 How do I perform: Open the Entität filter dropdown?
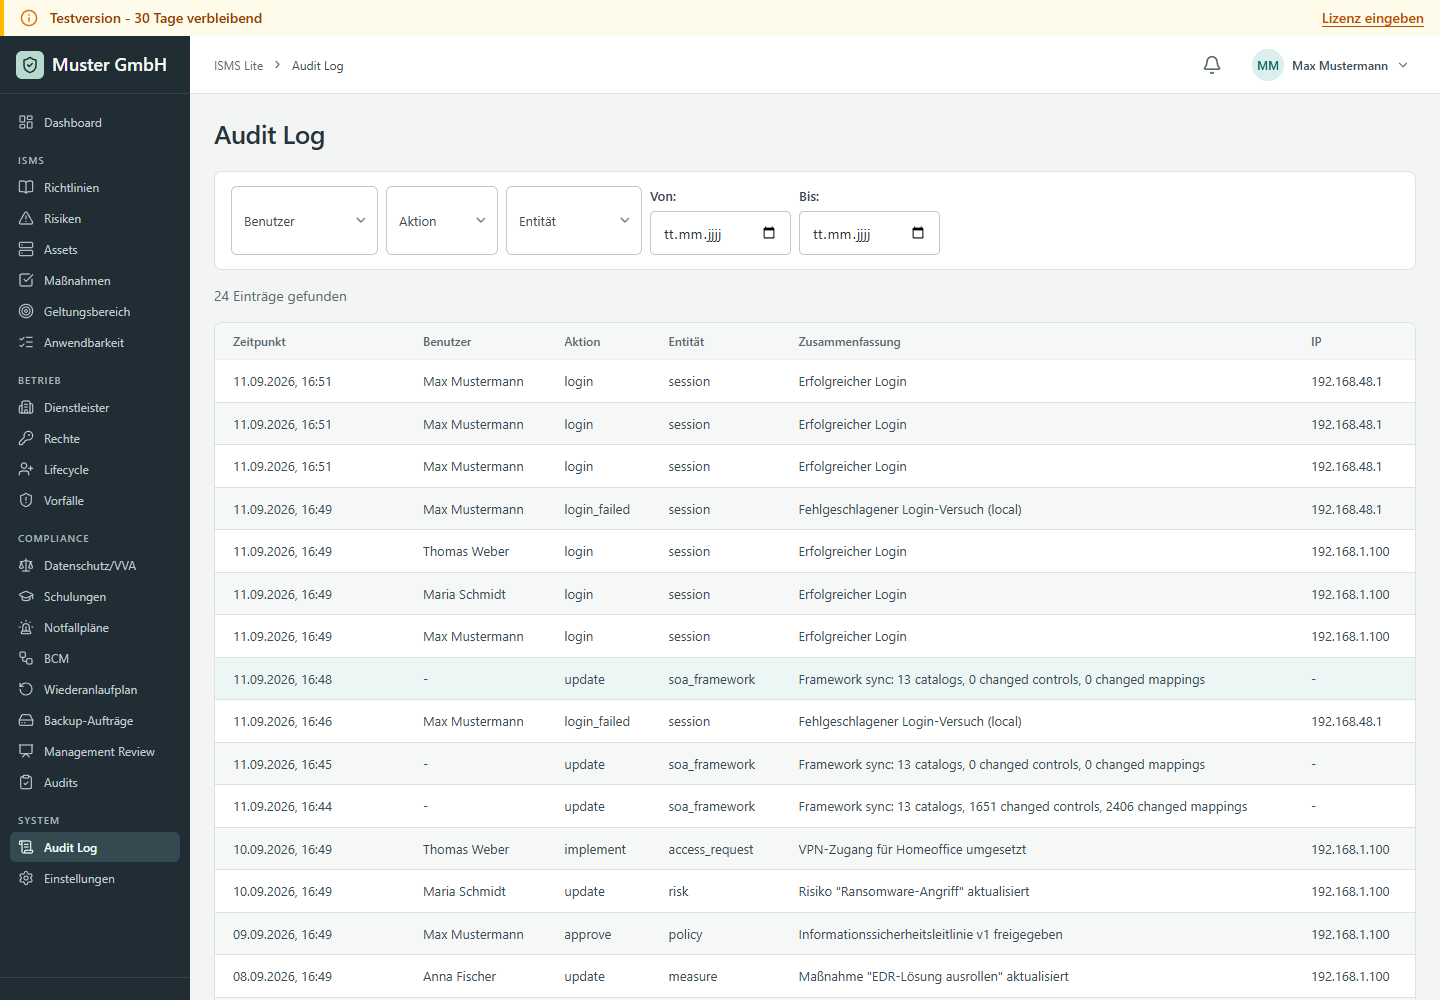574,220
